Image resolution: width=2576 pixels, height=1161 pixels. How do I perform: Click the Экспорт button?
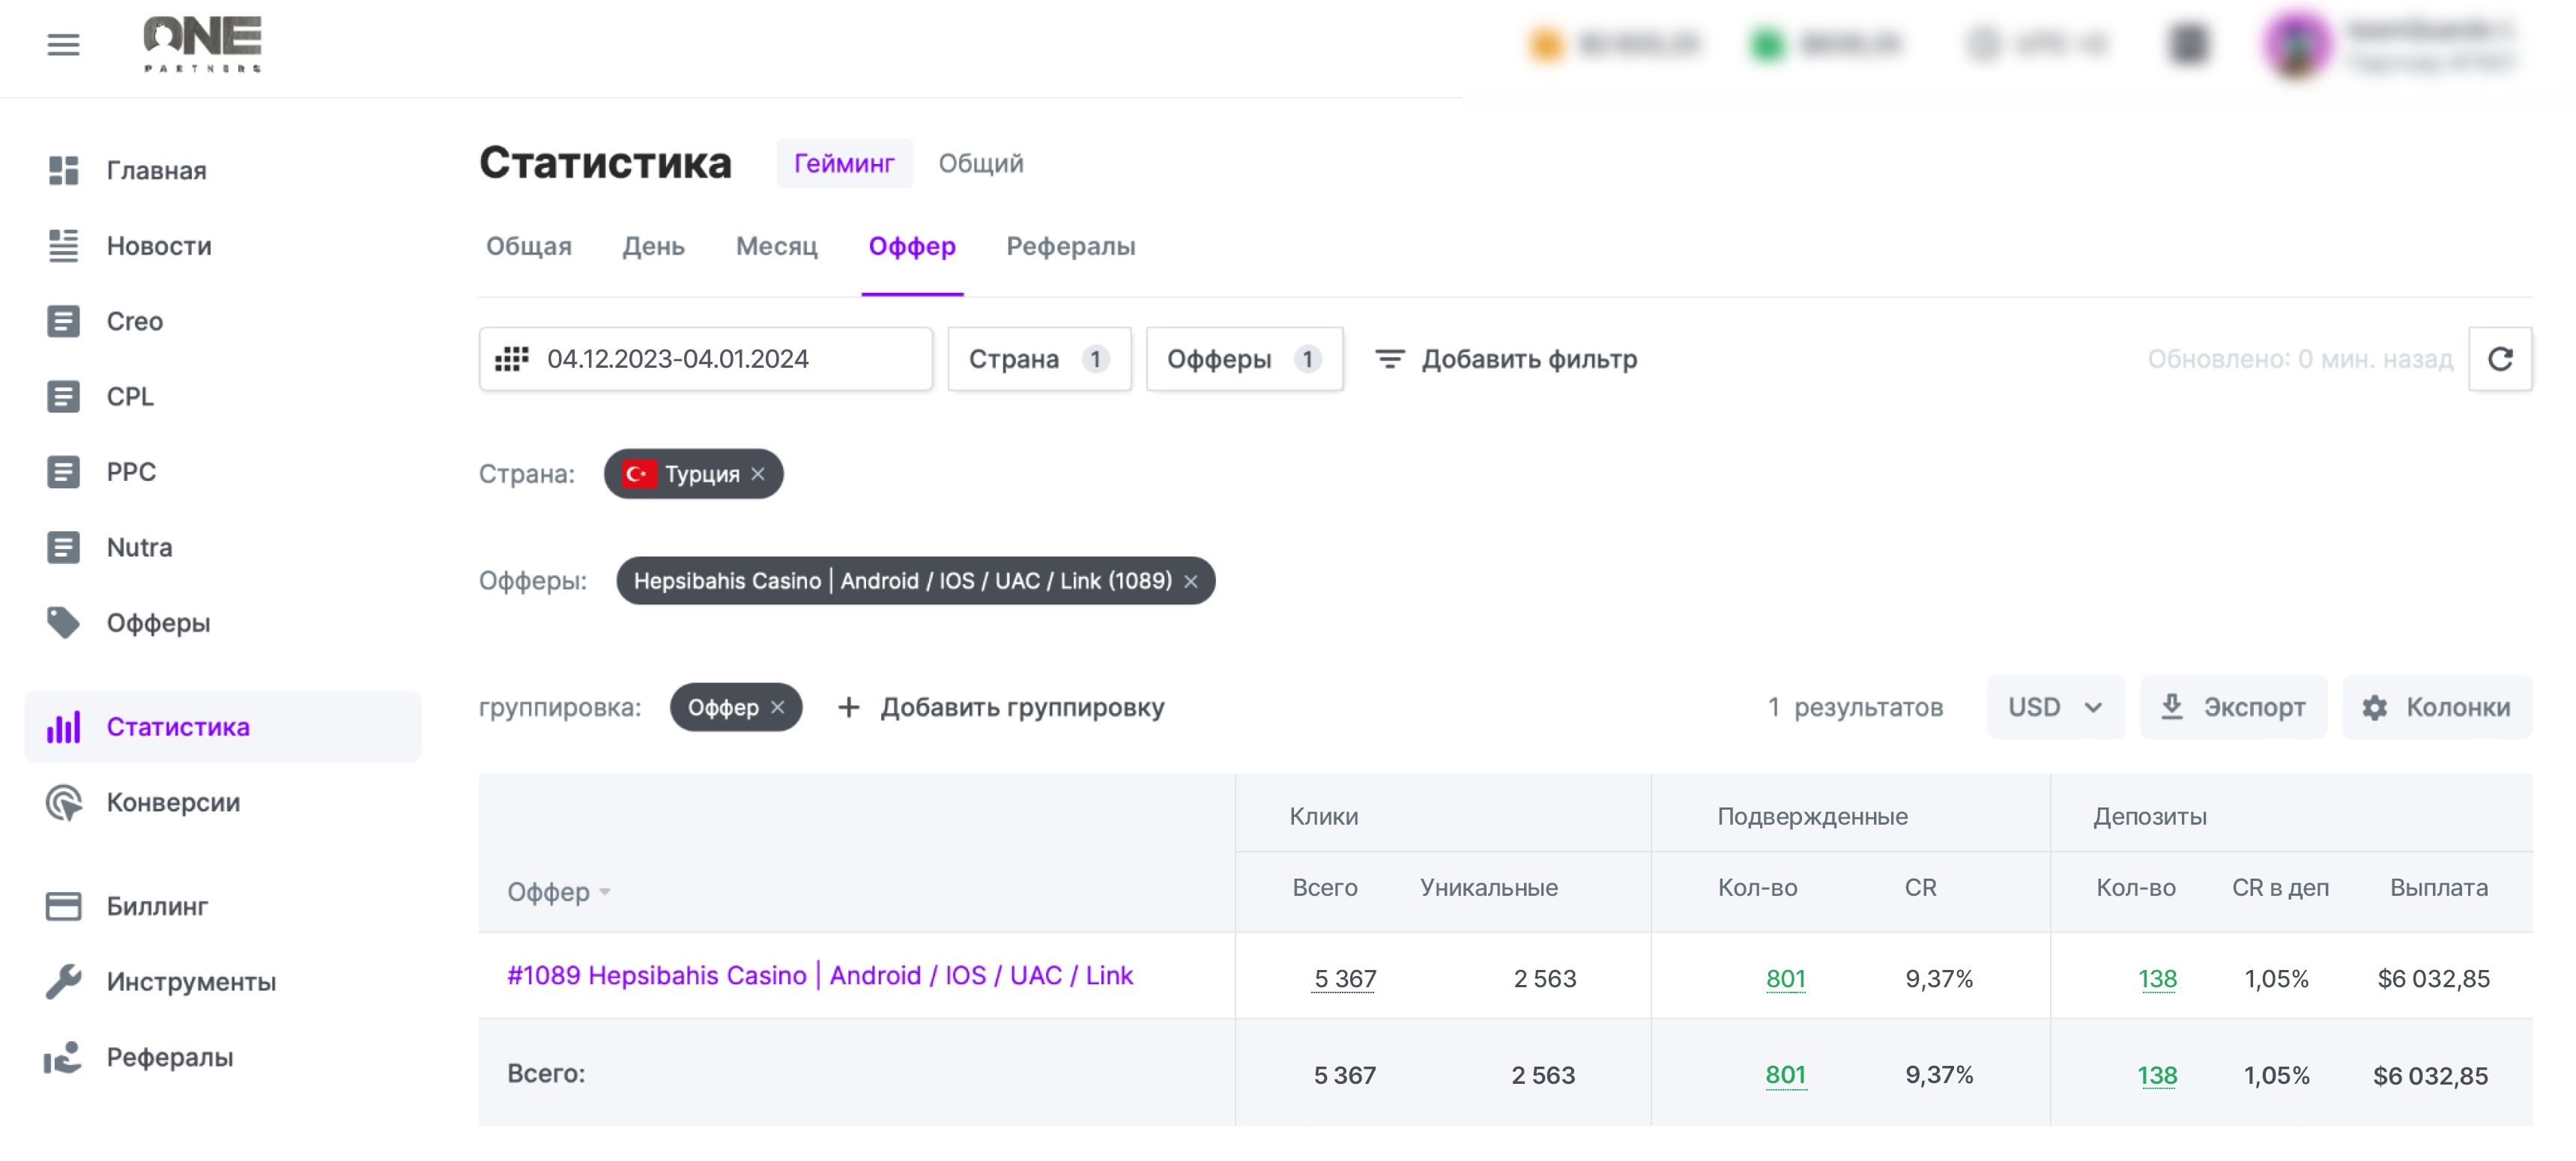click(x=2233, y=707)
